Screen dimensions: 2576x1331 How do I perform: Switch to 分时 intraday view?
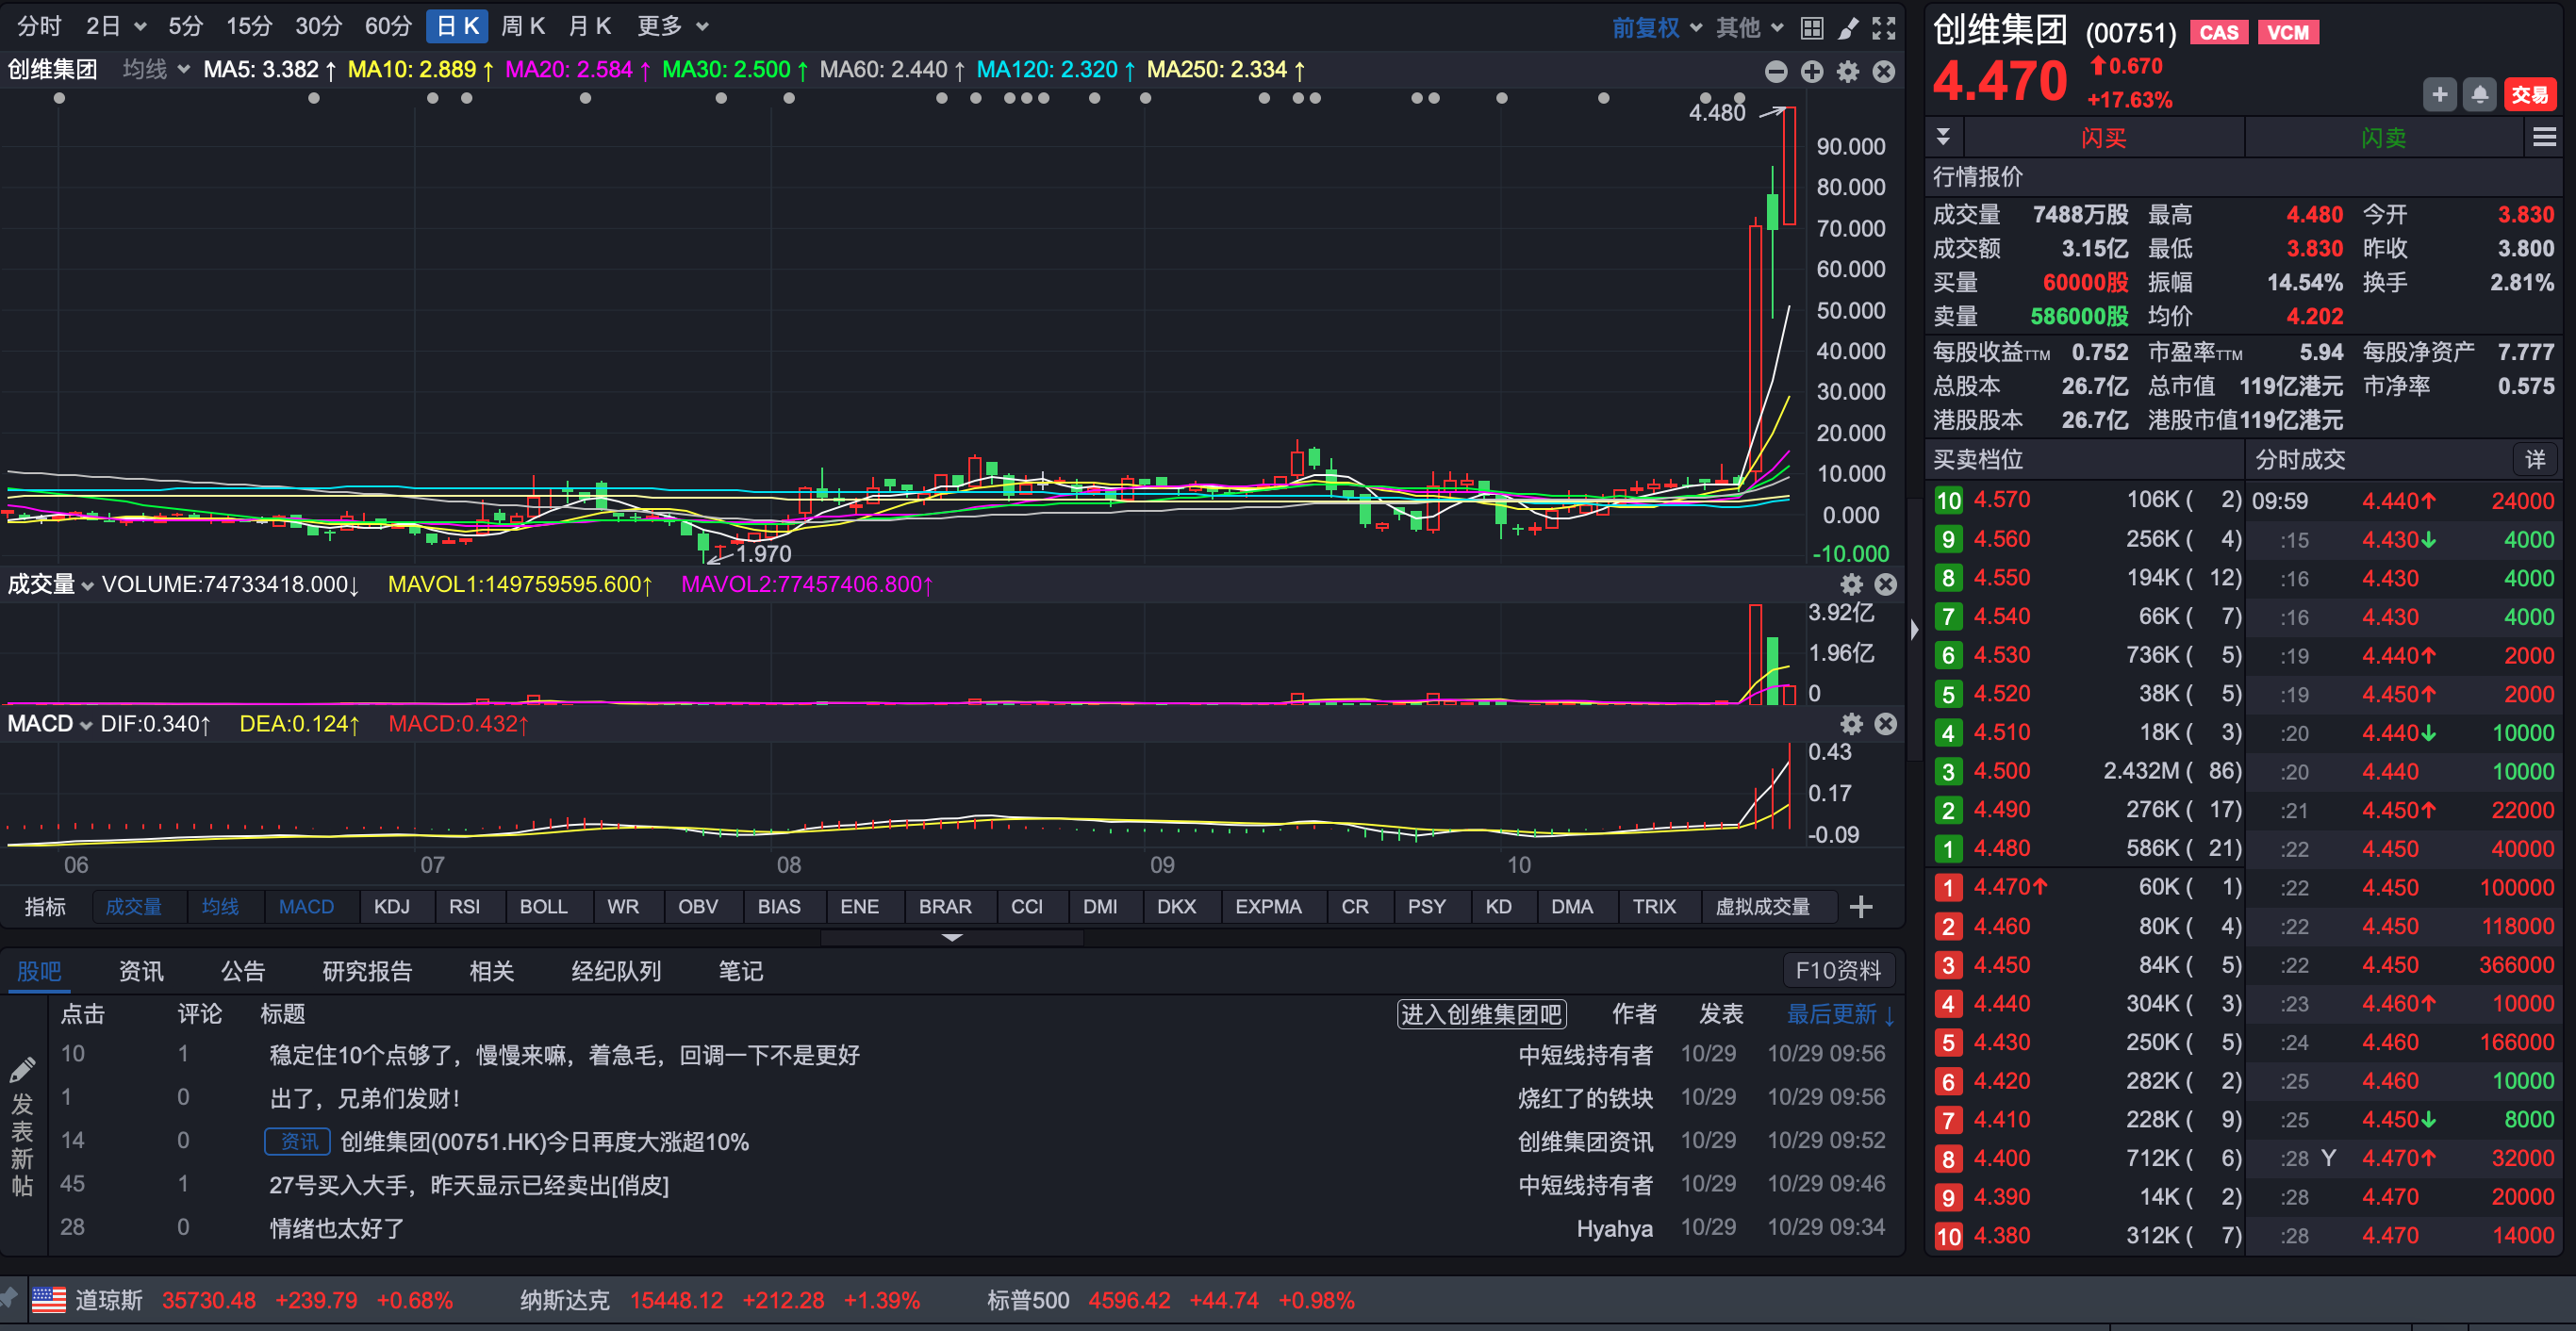[x=39, y=26]
